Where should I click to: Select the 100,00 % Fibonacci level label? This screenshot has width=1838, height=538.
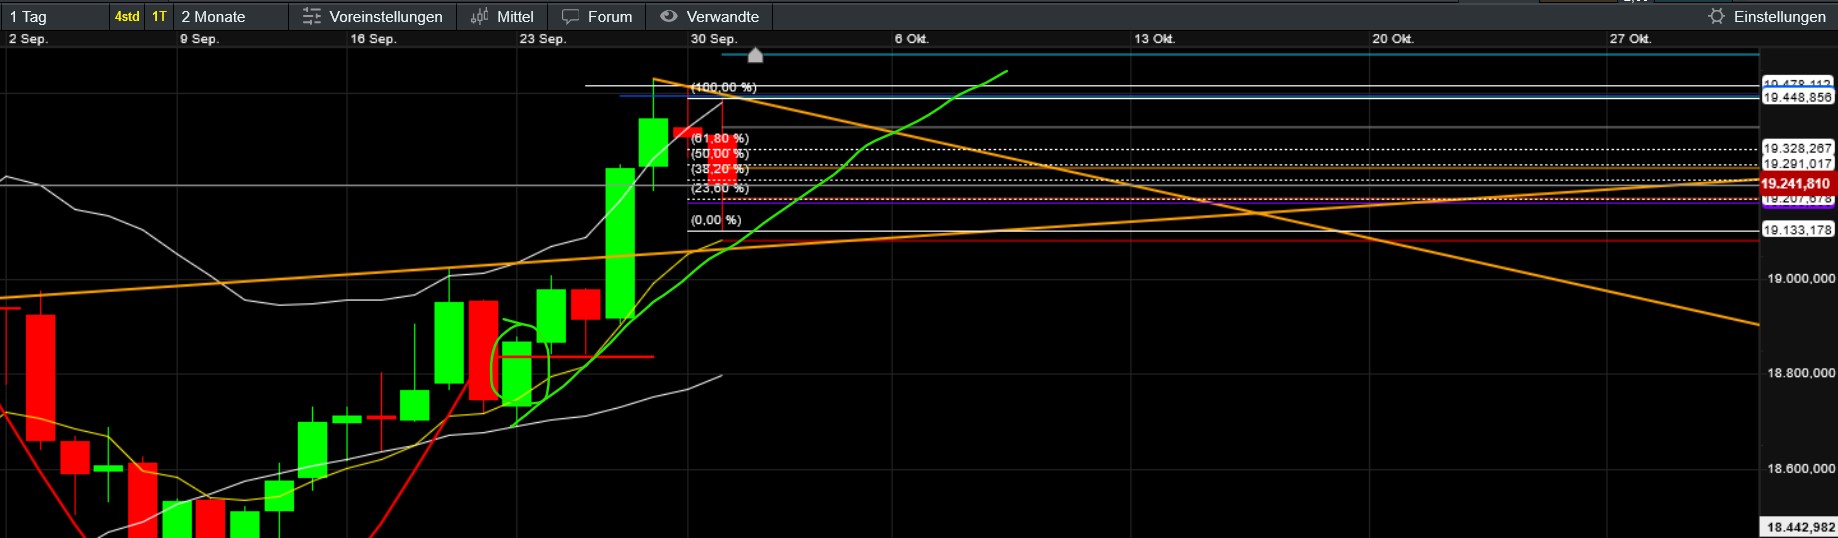pos(724,88)
